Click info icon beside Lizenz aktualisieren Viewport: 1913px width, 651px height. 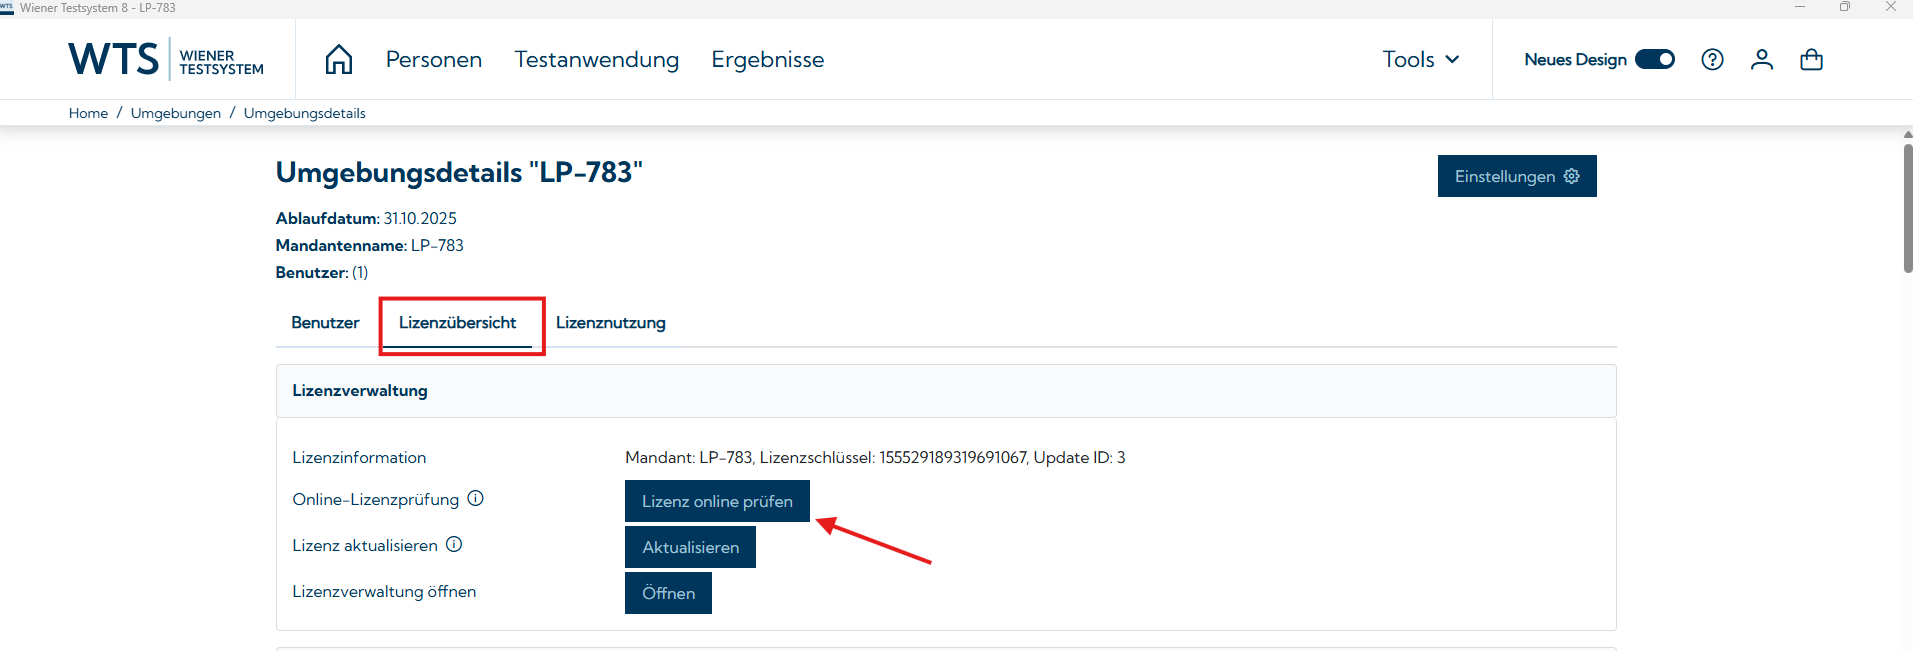point(454,544)
